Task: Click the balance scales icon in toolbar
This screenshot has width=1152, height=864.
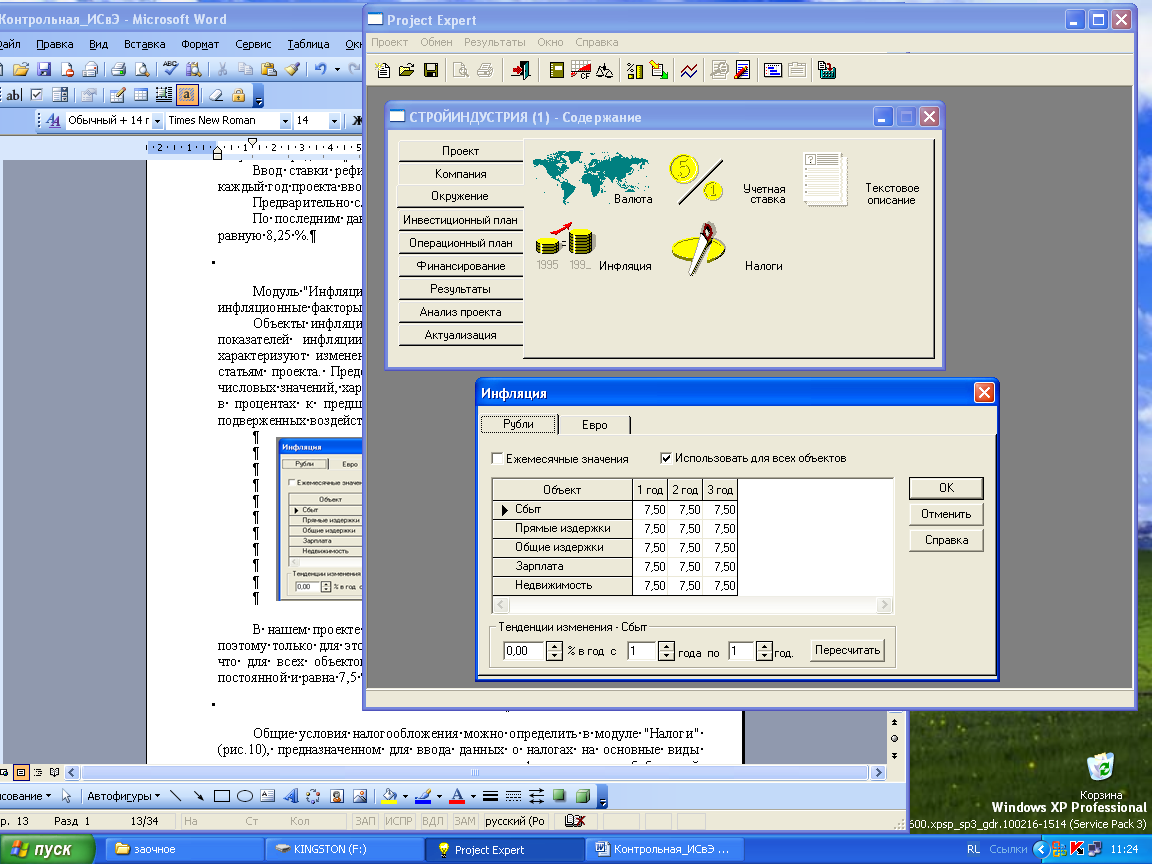Action: [605, 71]
